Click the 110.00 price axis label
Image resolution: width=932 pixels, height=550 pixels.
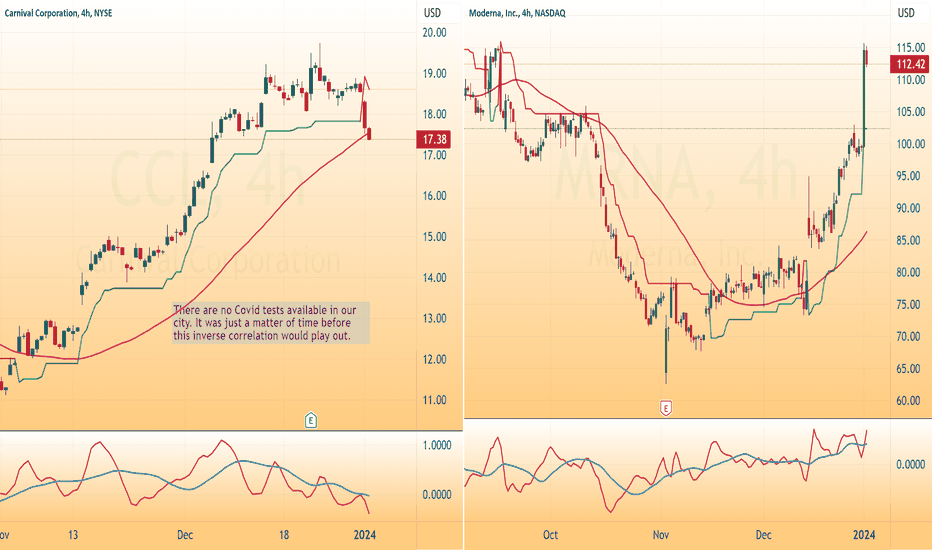(911, 80)
